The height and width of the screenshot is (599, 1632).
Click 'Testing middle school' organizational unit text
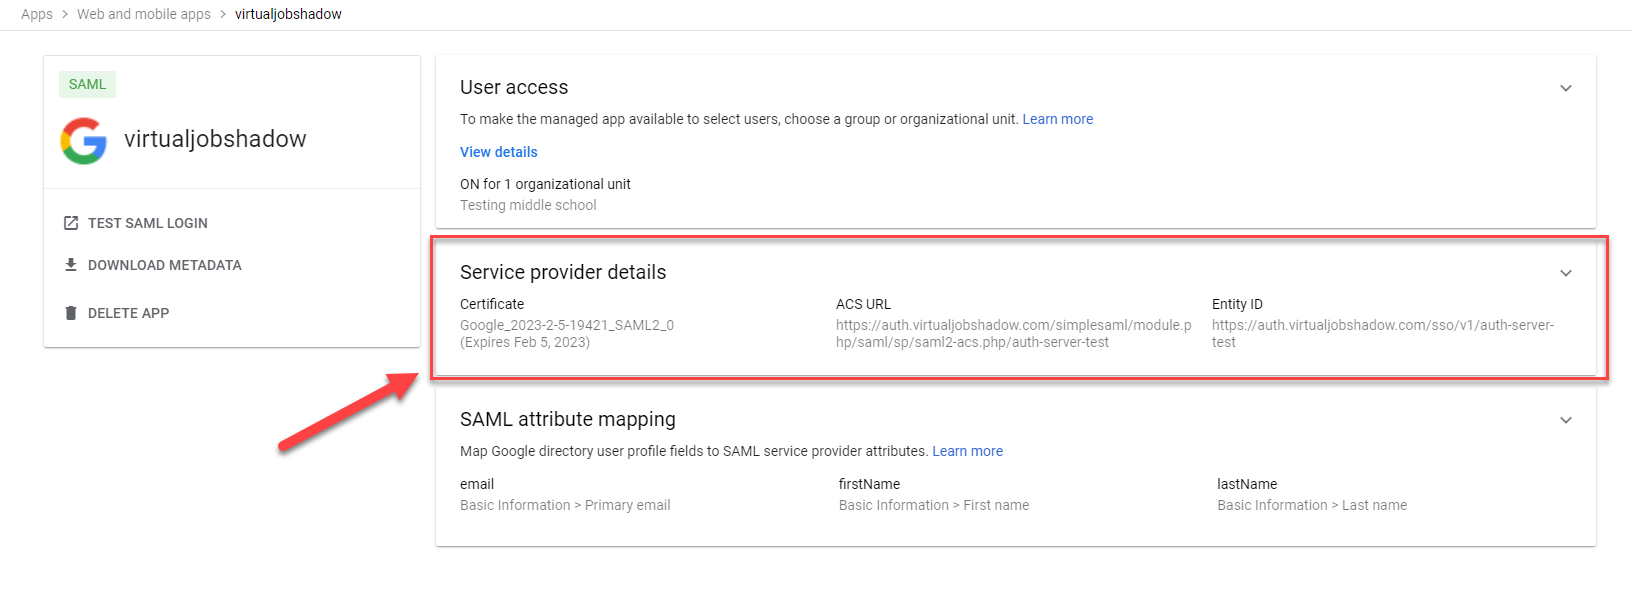528,205
